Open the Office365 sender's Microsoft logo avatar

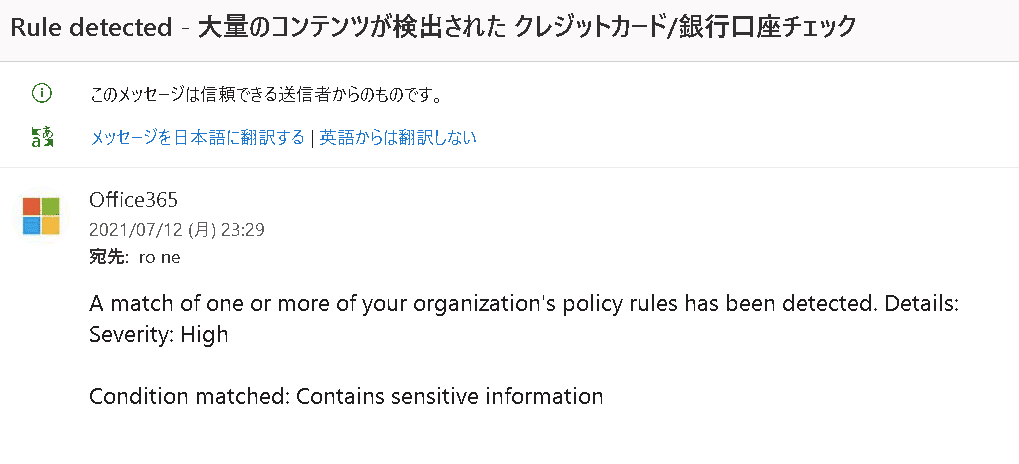click(x=42, y=216)
